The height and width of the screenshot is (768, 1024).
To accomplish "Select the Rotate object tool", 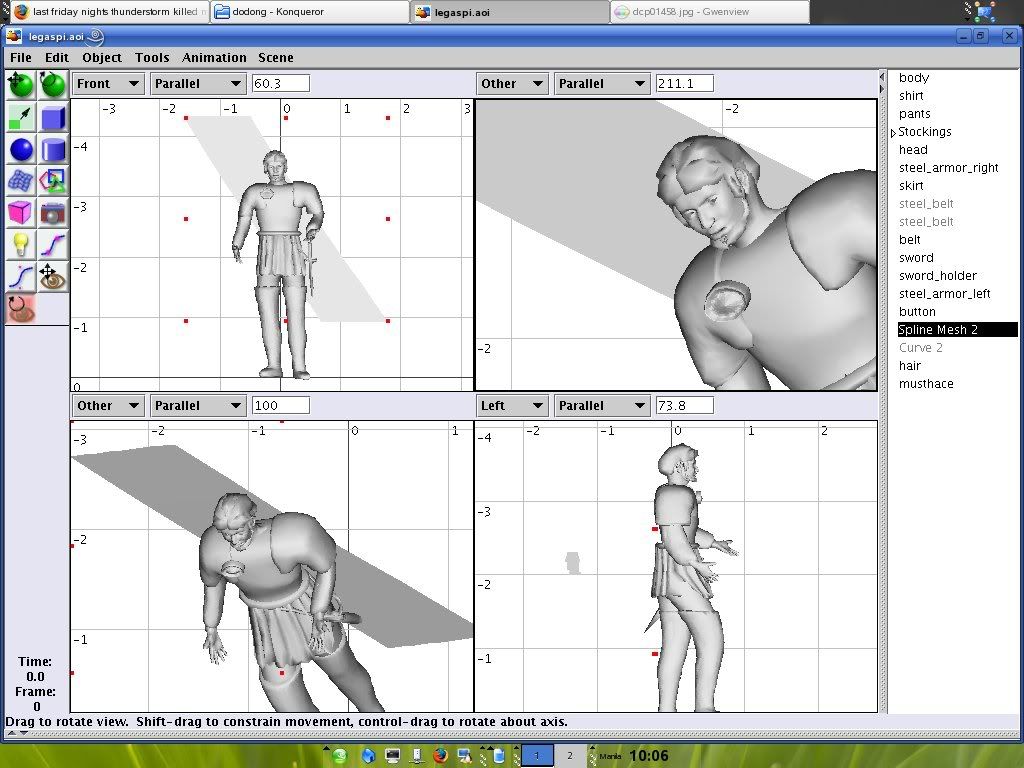I will pos(53,85).
